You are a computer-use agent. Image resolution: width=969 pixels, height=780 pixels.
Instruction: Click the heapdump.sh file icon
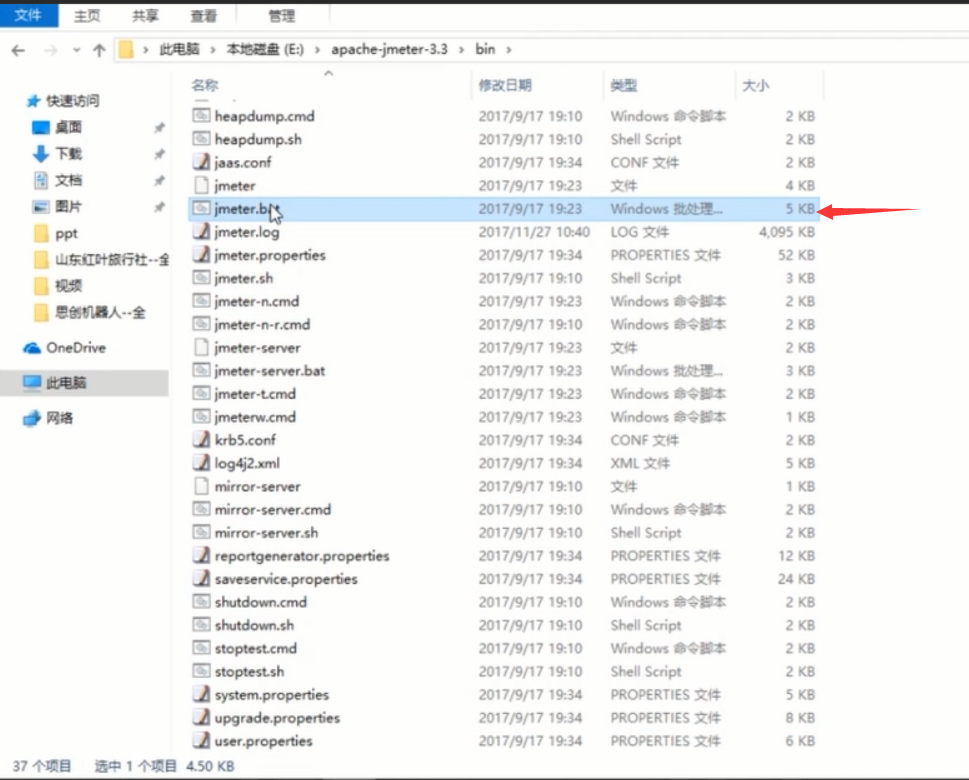[x=201, y=139]
